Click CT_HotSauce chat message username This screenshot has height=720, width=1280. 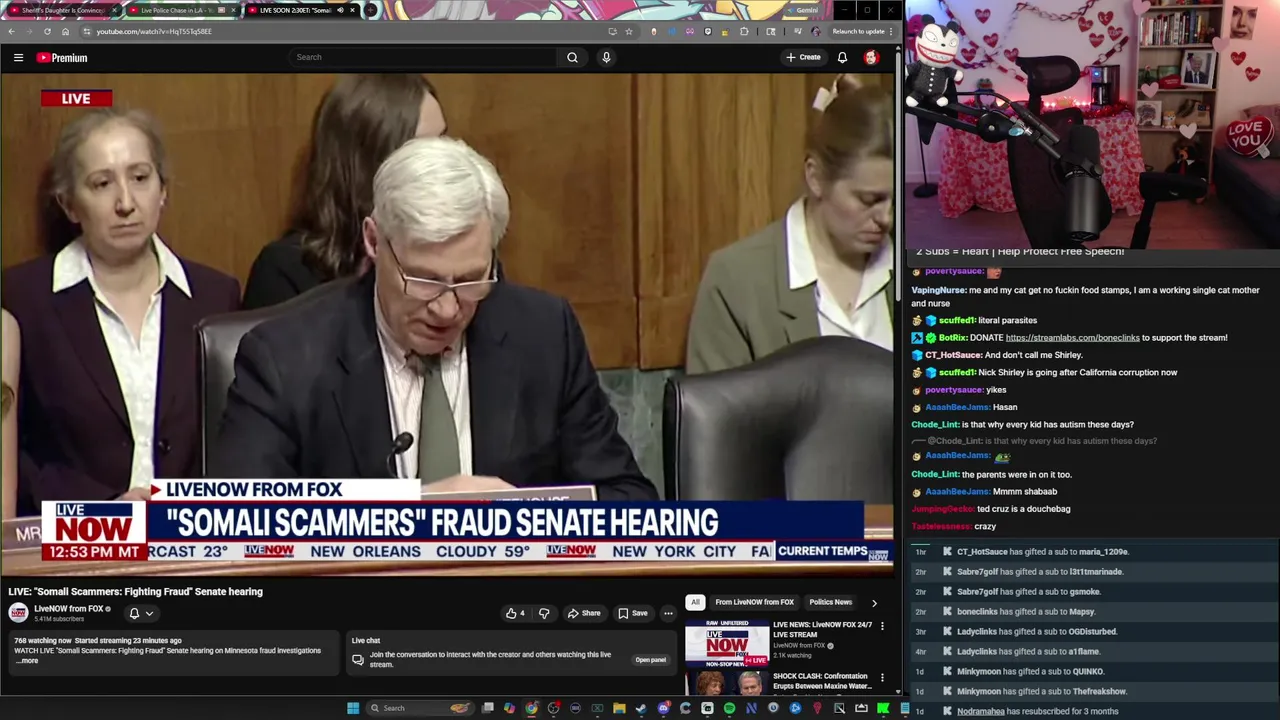953,355
